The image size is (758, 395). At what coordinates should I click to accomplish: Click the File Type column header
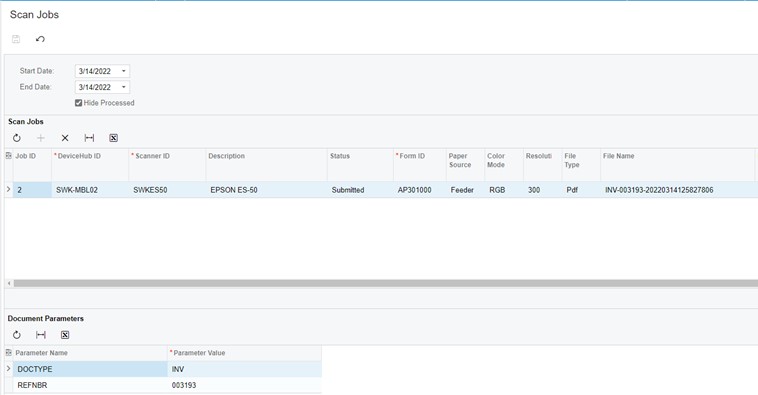[581, 165]
